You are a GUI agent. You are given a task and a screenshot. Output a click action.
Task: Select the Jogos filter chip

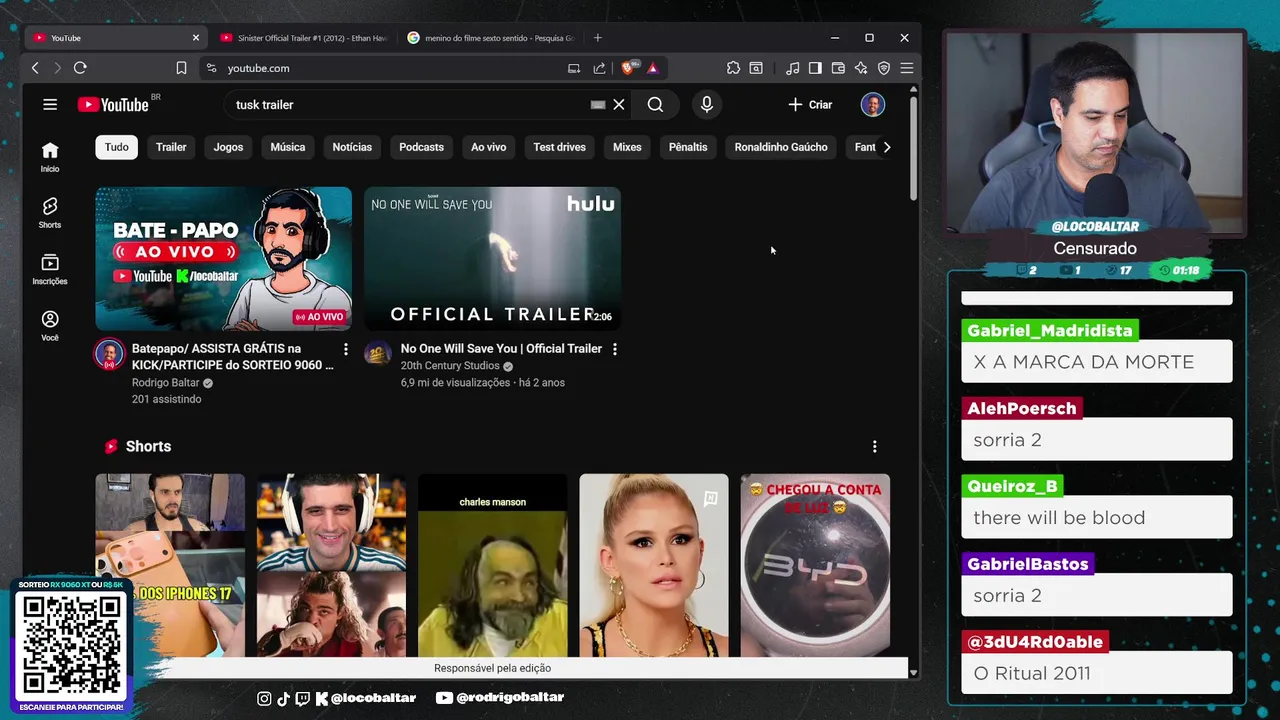228,147
